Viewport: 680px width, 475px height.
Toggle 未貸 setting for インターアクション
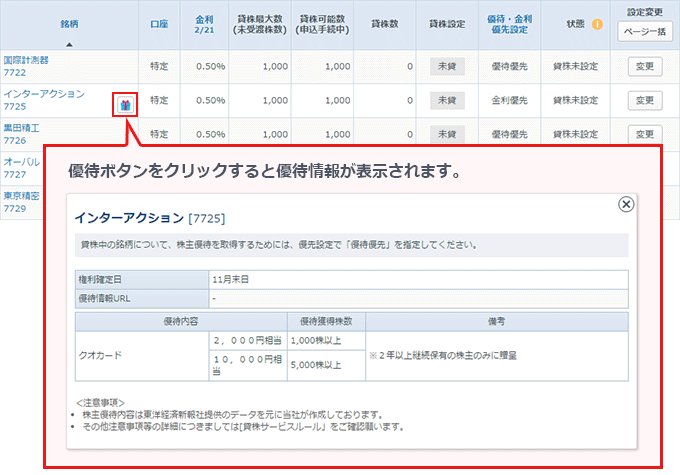447,100
